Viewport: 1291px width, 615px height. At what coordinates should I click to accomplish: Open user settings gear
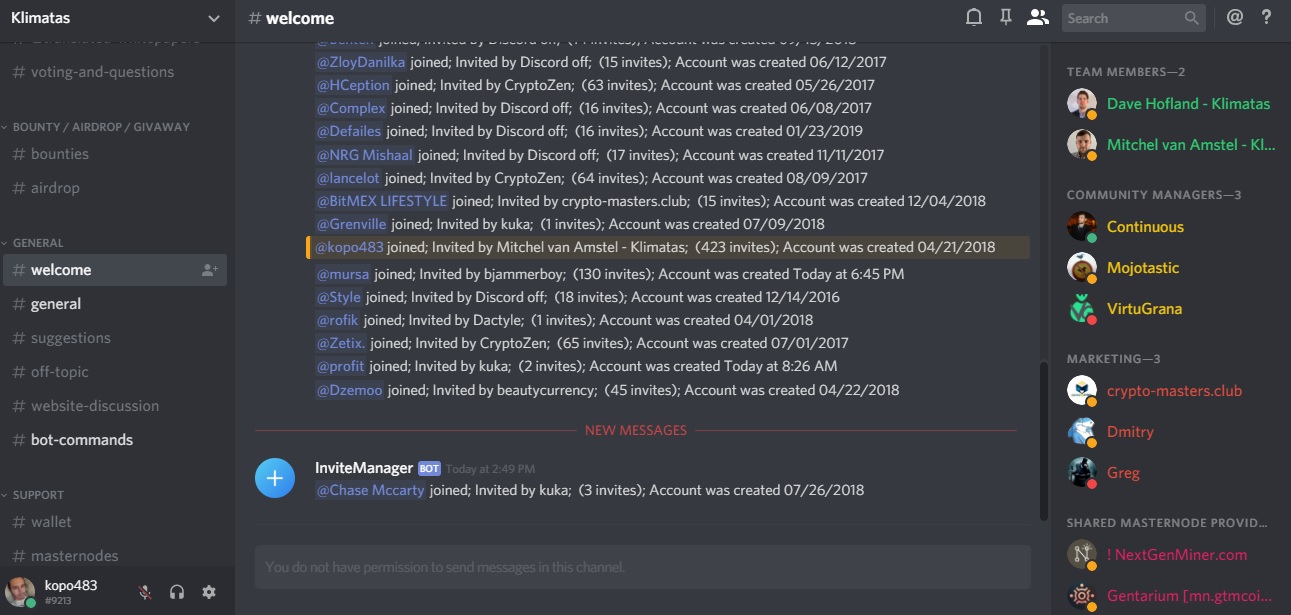209,592
